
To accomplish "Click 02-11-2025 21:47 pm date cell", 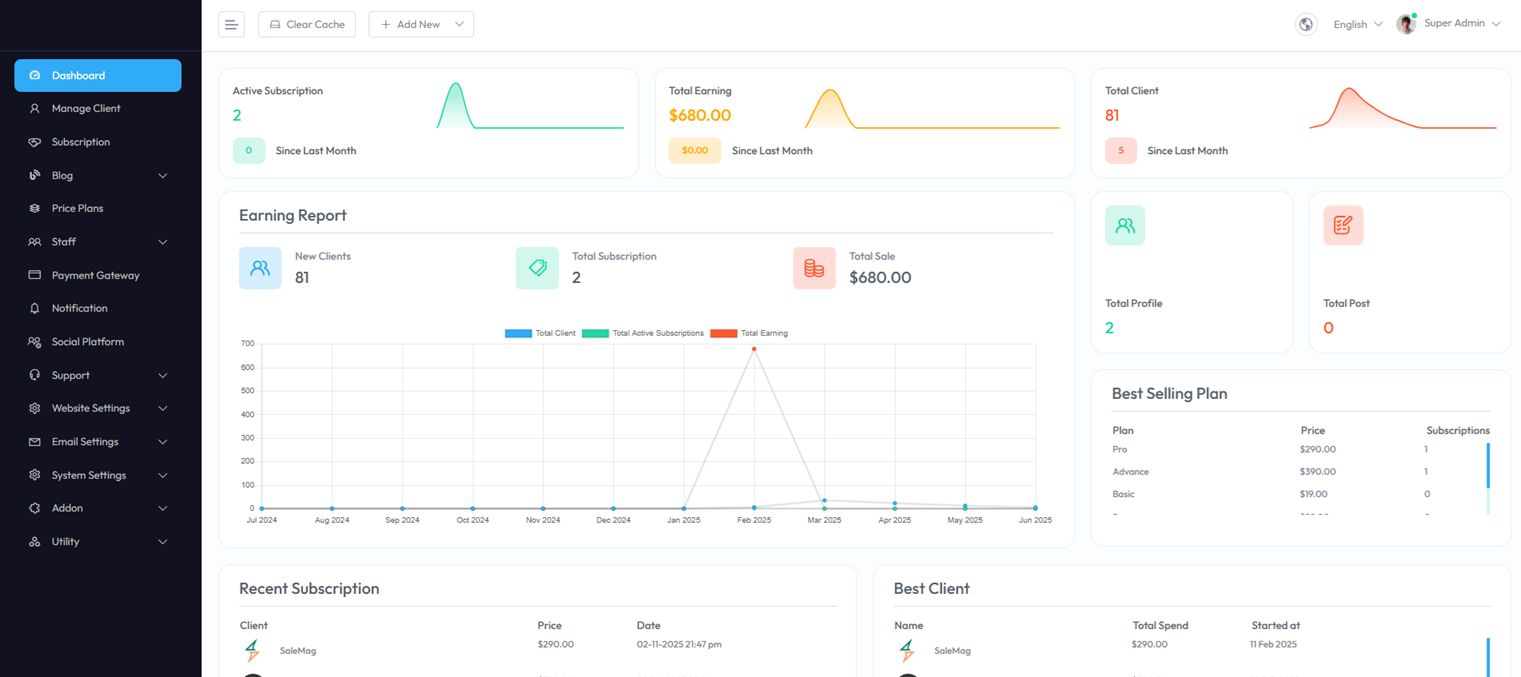I will 679,644.
